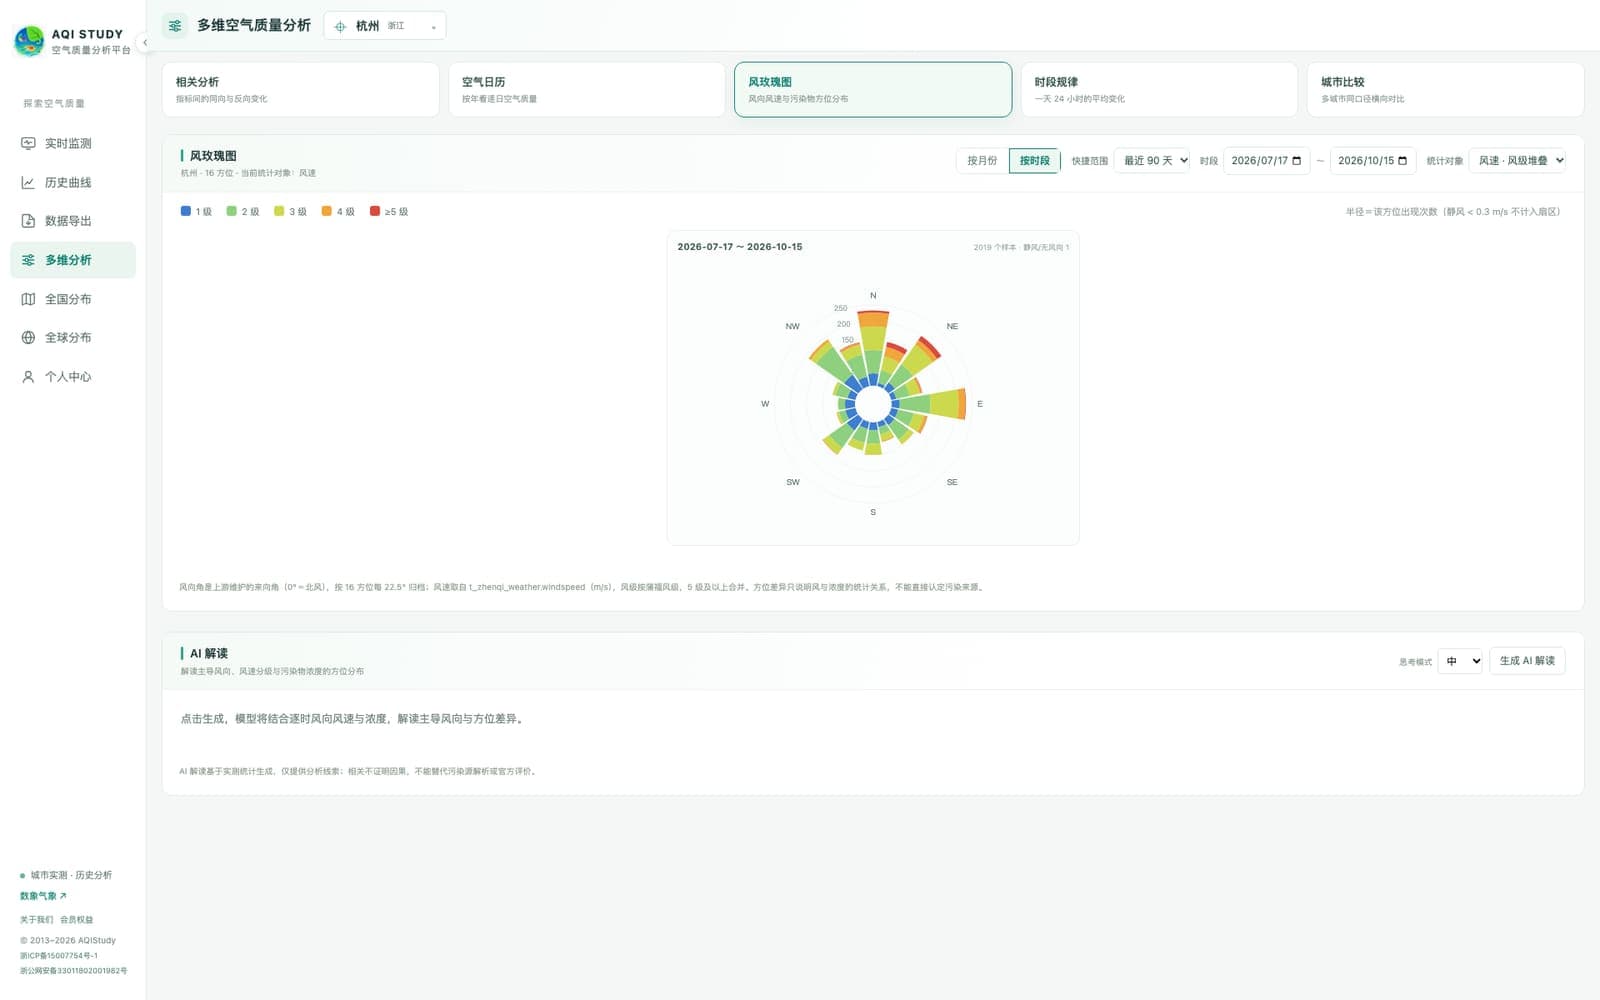Click the 生成 AI 解读 button
1600x1000 pixels.
coord(1527,661)
